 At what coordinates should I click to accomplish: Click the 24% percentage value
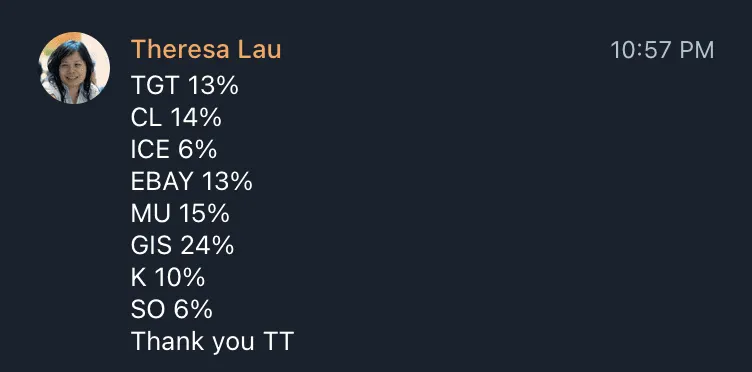click(208, 245)
